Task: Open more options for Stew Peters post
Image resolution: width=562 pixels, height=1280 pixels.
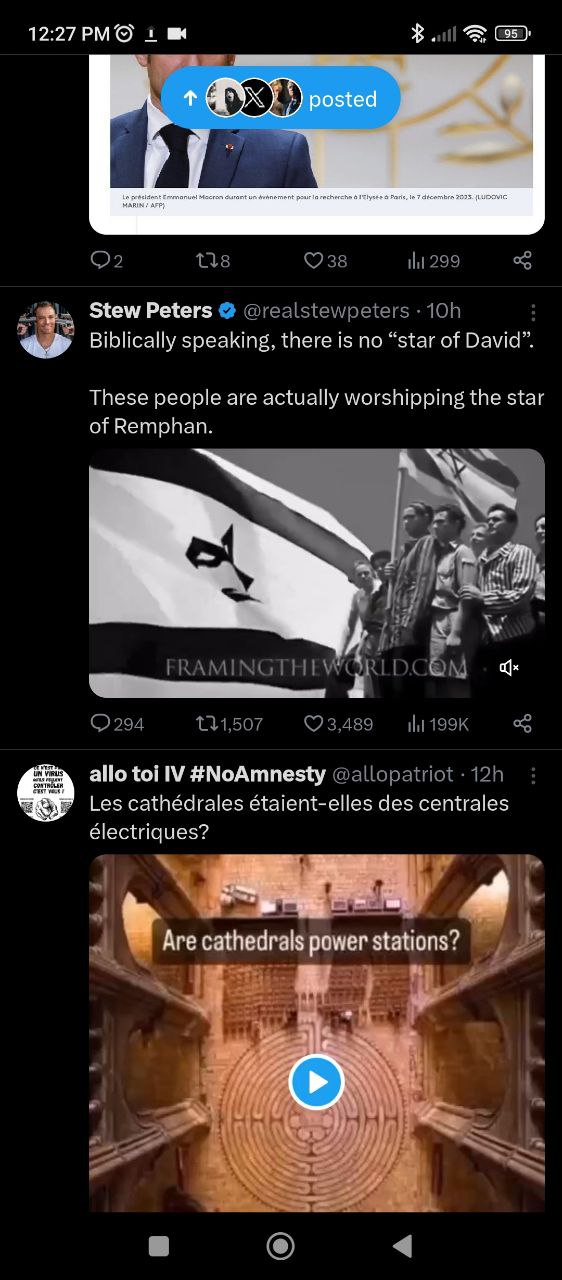Action: tap(533, 312)
